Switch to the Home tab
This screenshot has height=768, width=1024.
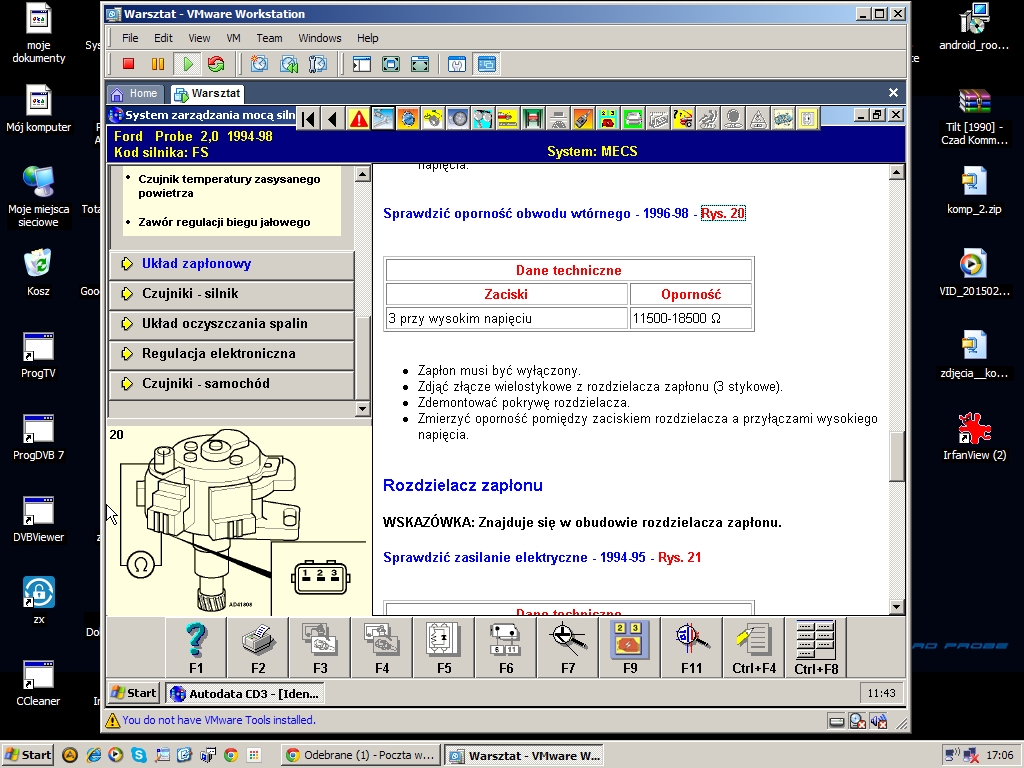[x=134, y=93]
